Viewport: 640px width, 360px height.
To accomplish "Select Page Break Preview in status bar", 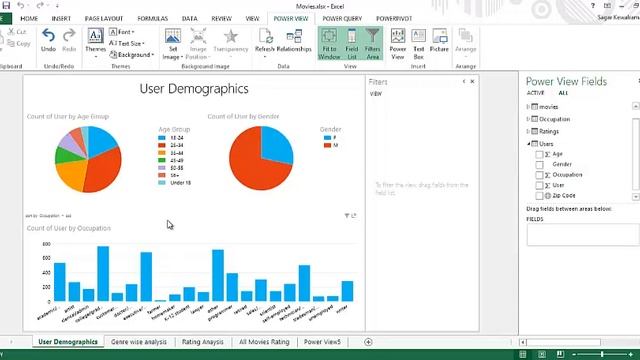I will [x=560, y=355].
